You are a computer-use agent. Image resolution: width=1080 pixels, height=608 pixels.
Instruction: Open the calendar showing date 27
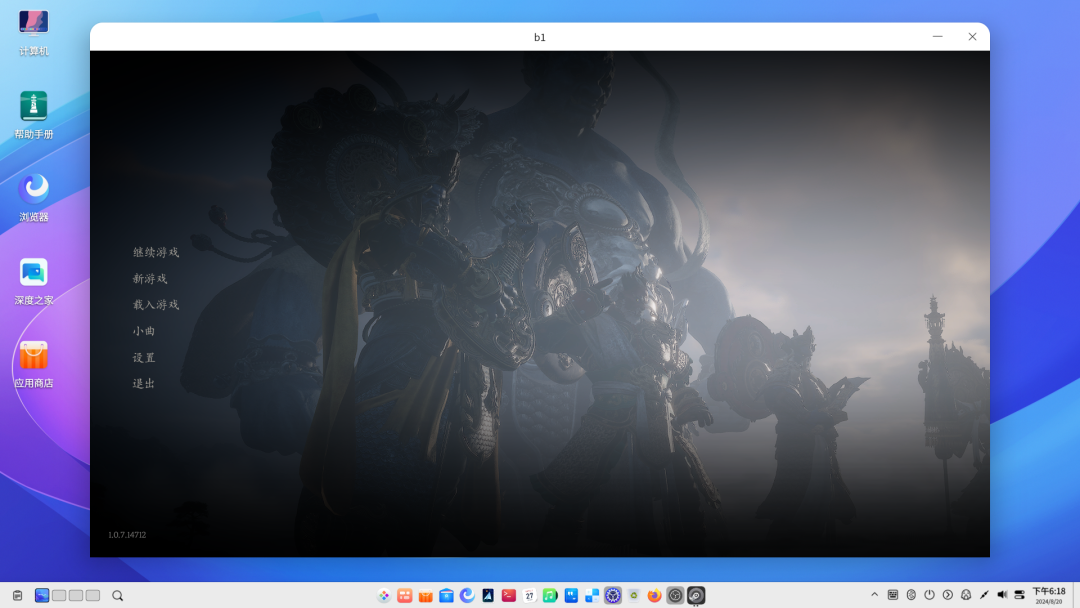529,594
